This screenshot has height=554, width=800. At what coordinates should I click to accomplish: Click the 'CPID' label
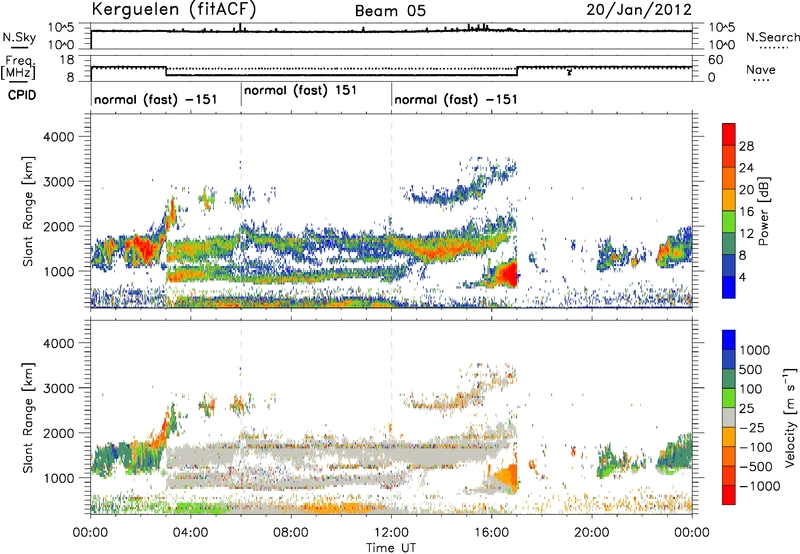[22, 95]
